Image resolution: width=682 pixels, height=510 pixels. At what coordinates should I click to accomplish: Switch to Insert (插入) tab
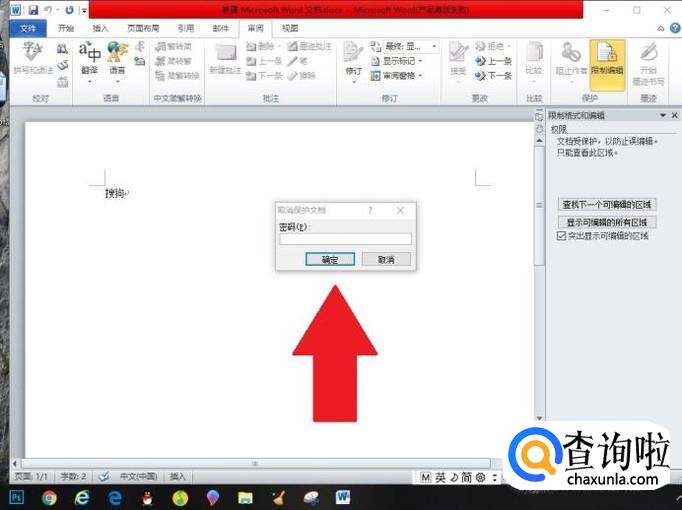[x=100, y=29]
